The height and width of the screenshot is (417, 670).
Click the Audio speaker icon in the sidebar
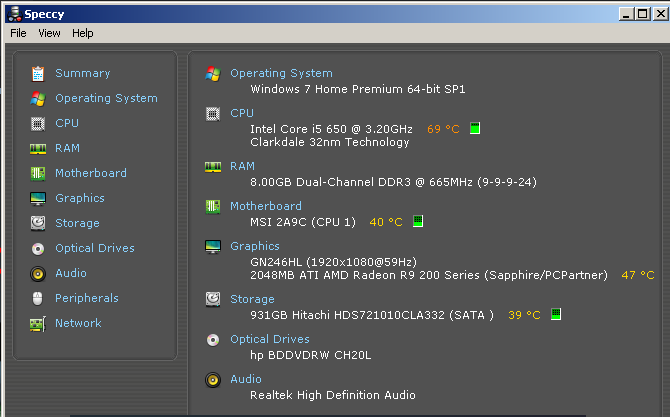point(38,274)
